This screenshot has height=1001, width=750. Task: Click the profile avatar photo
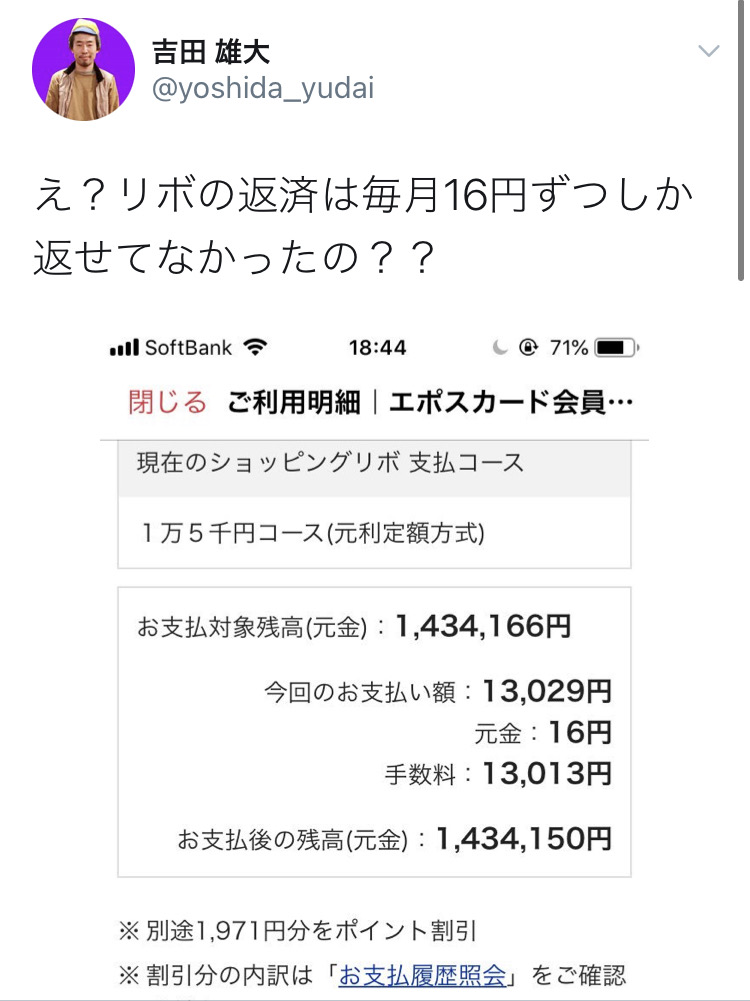pos(83,69)
